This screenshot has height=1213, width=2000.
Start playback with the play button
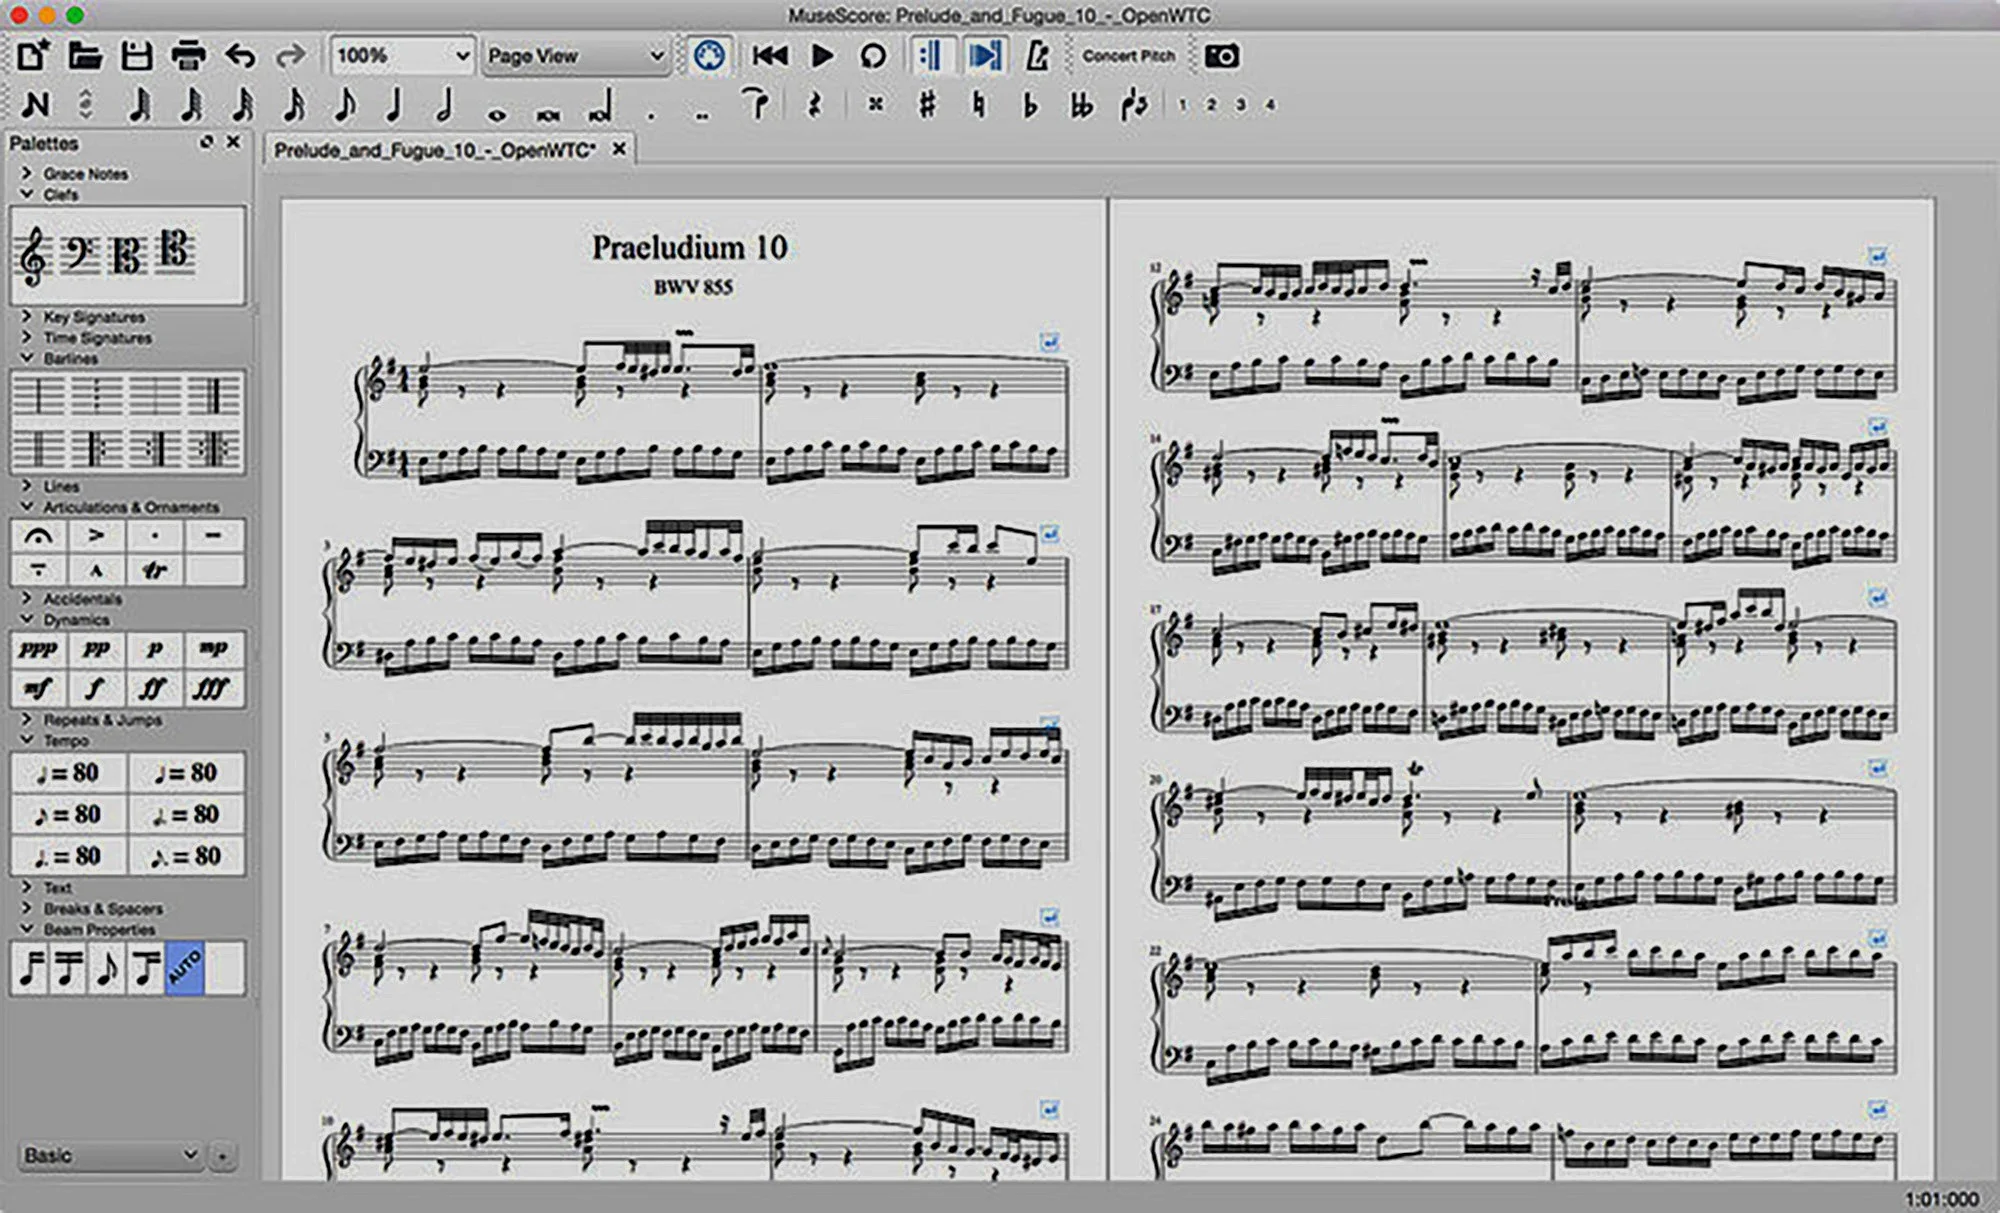coord(822,56)
